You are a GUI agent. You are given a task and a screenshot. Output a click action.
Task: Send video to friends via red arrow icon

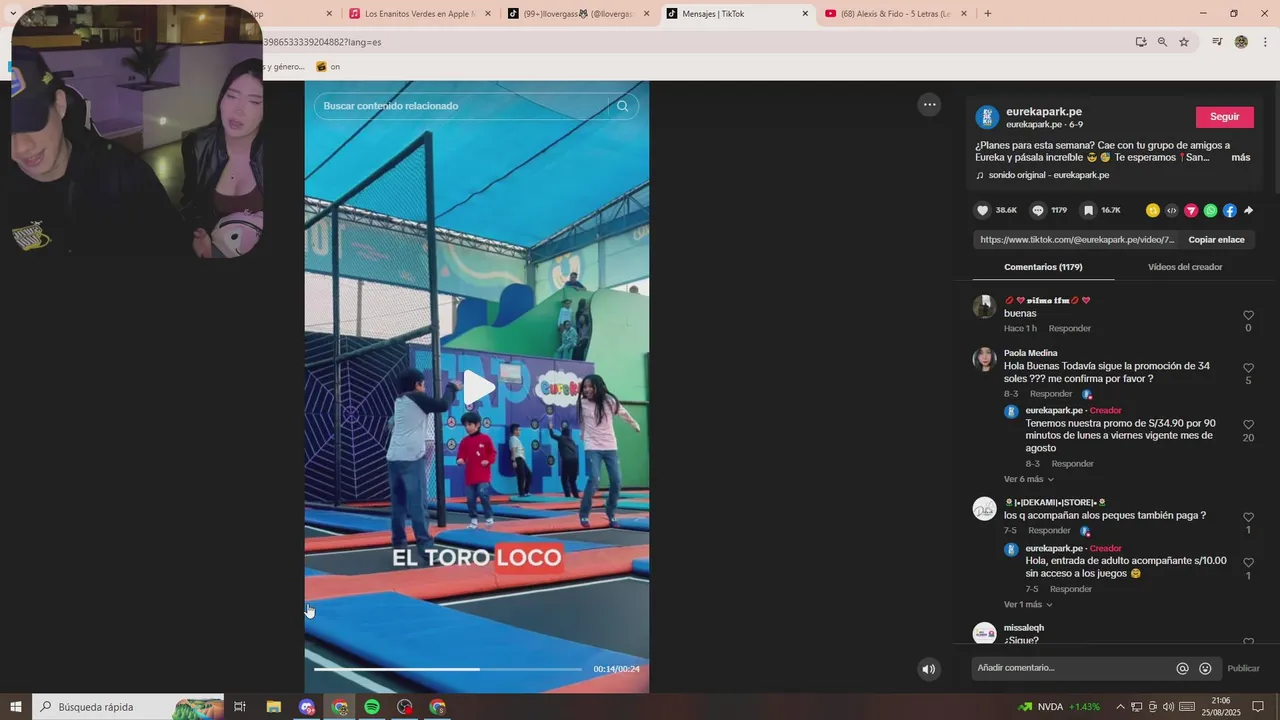[1191, 210]
